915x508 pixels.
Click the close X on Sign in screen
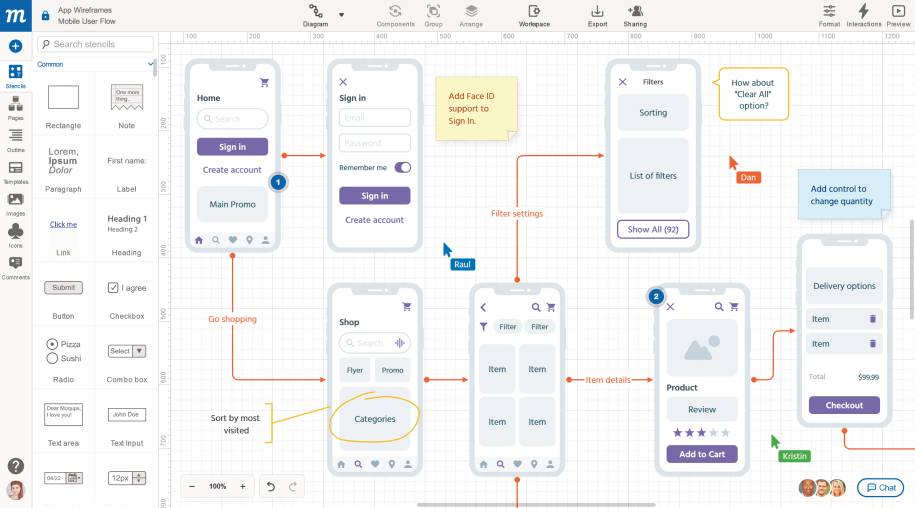(x=343, y=82)
